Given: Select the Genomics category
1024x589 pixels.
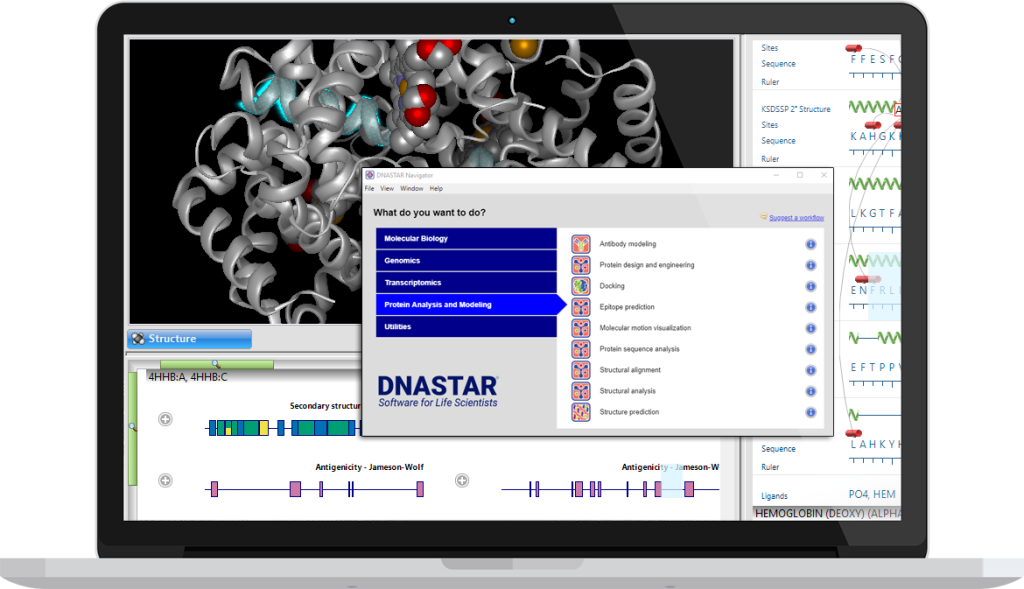Looking at the screenshot, I should 466,261.
